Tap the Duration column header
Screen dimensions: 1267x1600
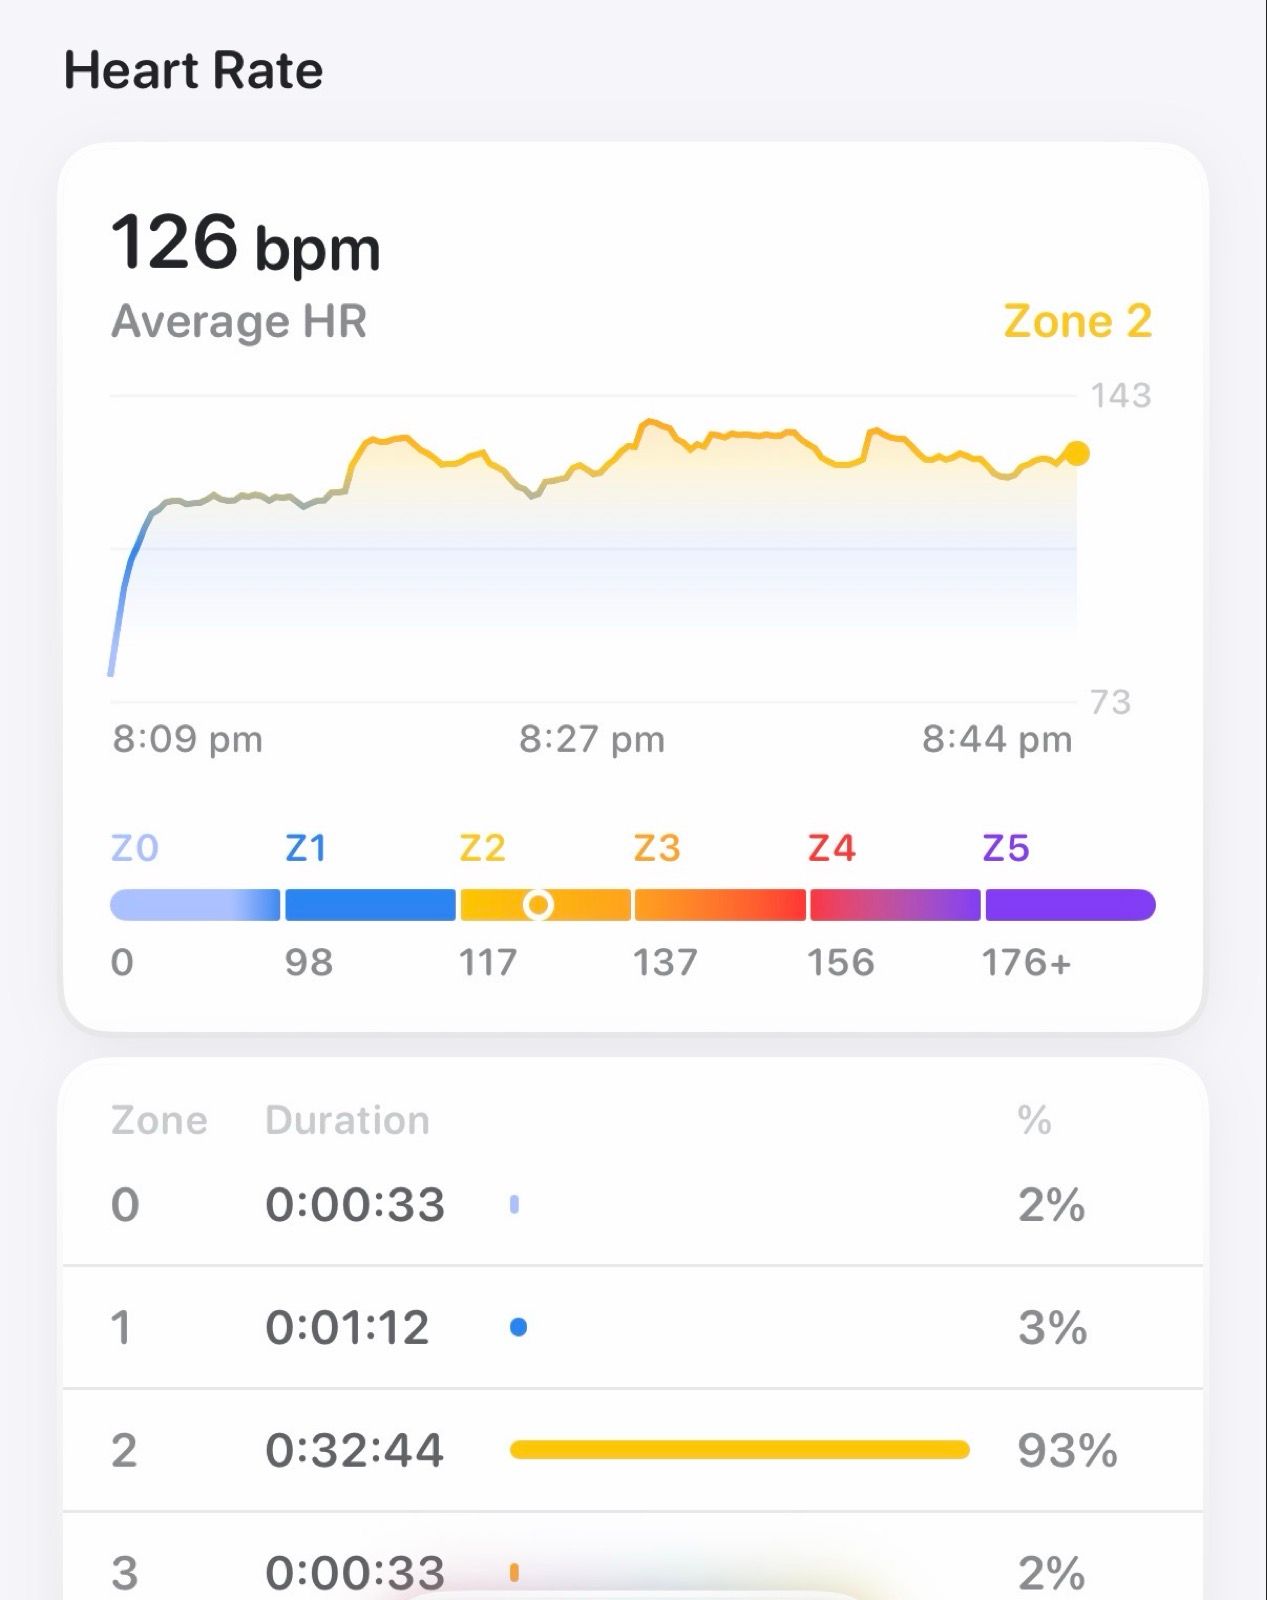[x=347, y=1121]
